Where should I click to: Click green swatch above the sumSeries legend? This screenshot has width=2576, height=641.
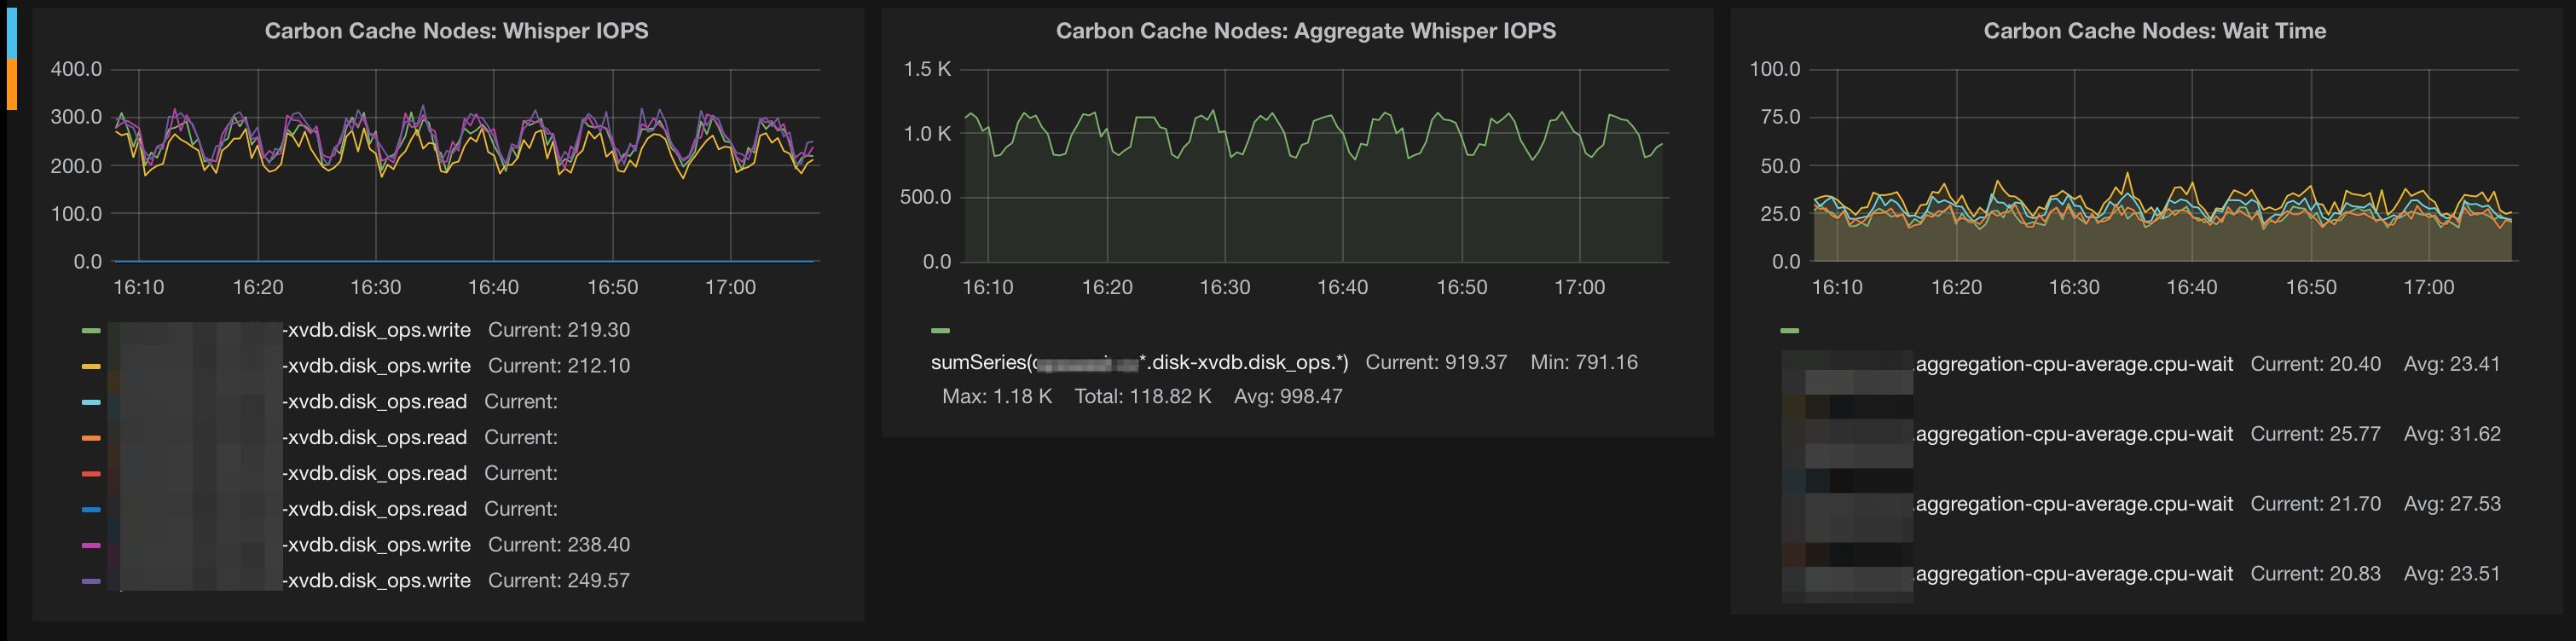tap(940, 331)
